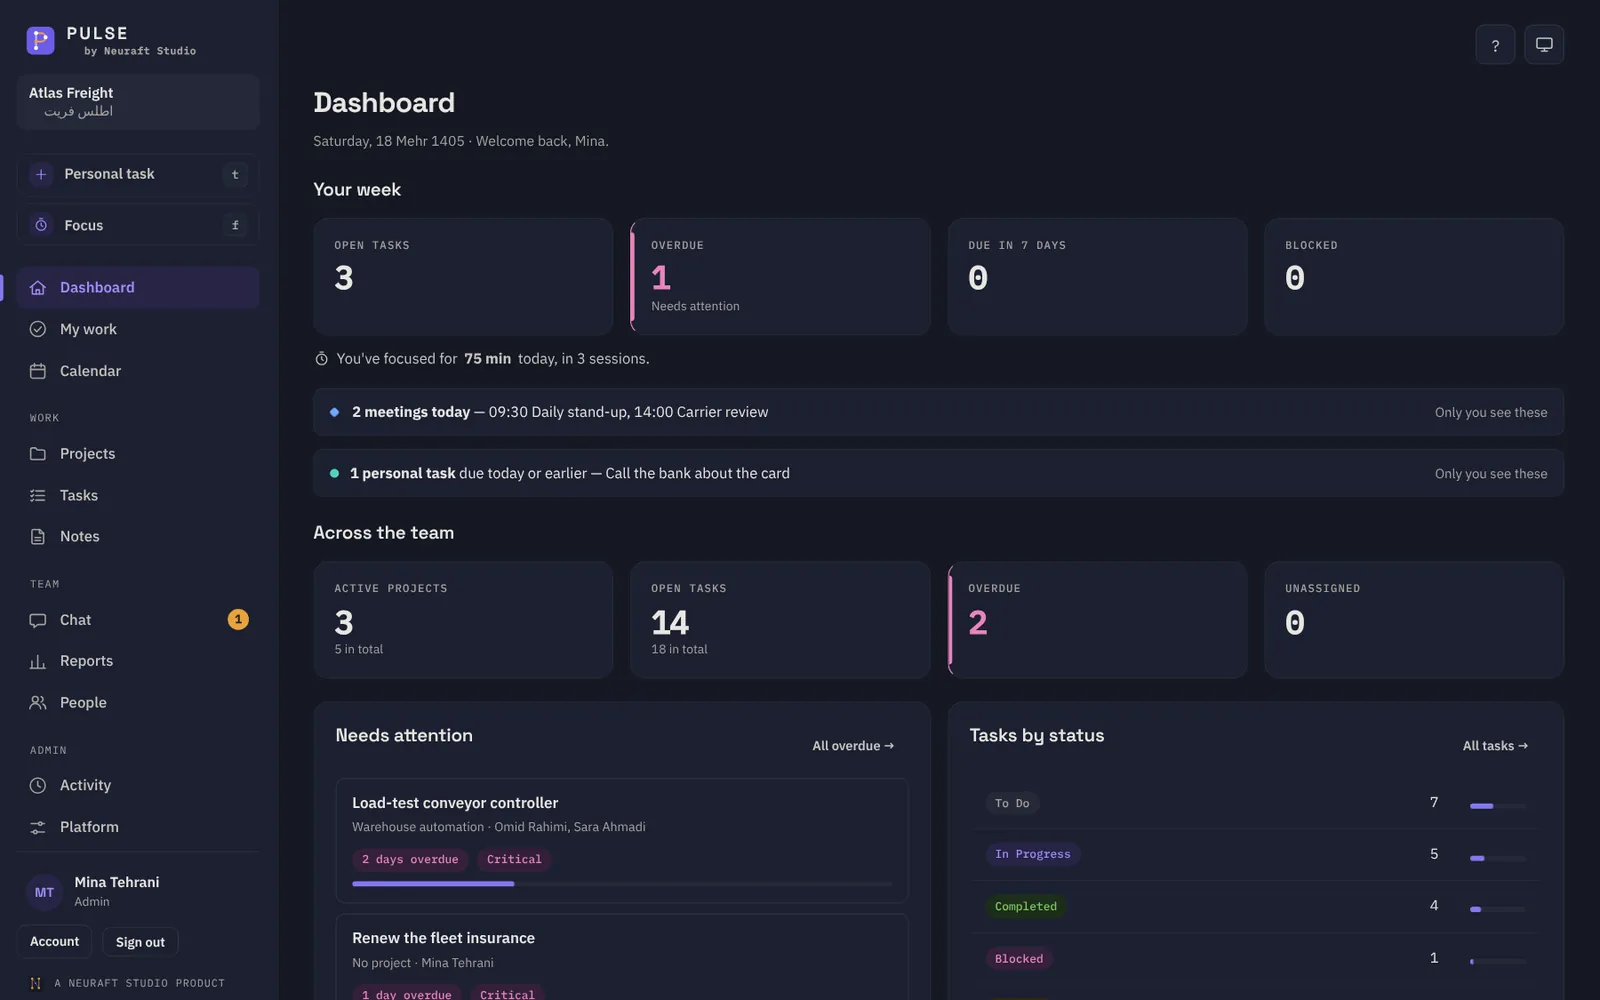Image resolution: width=1600 pixels, height=1000 pixels.
Task: Click the Activity clock icon
Action: pos(38,786)
